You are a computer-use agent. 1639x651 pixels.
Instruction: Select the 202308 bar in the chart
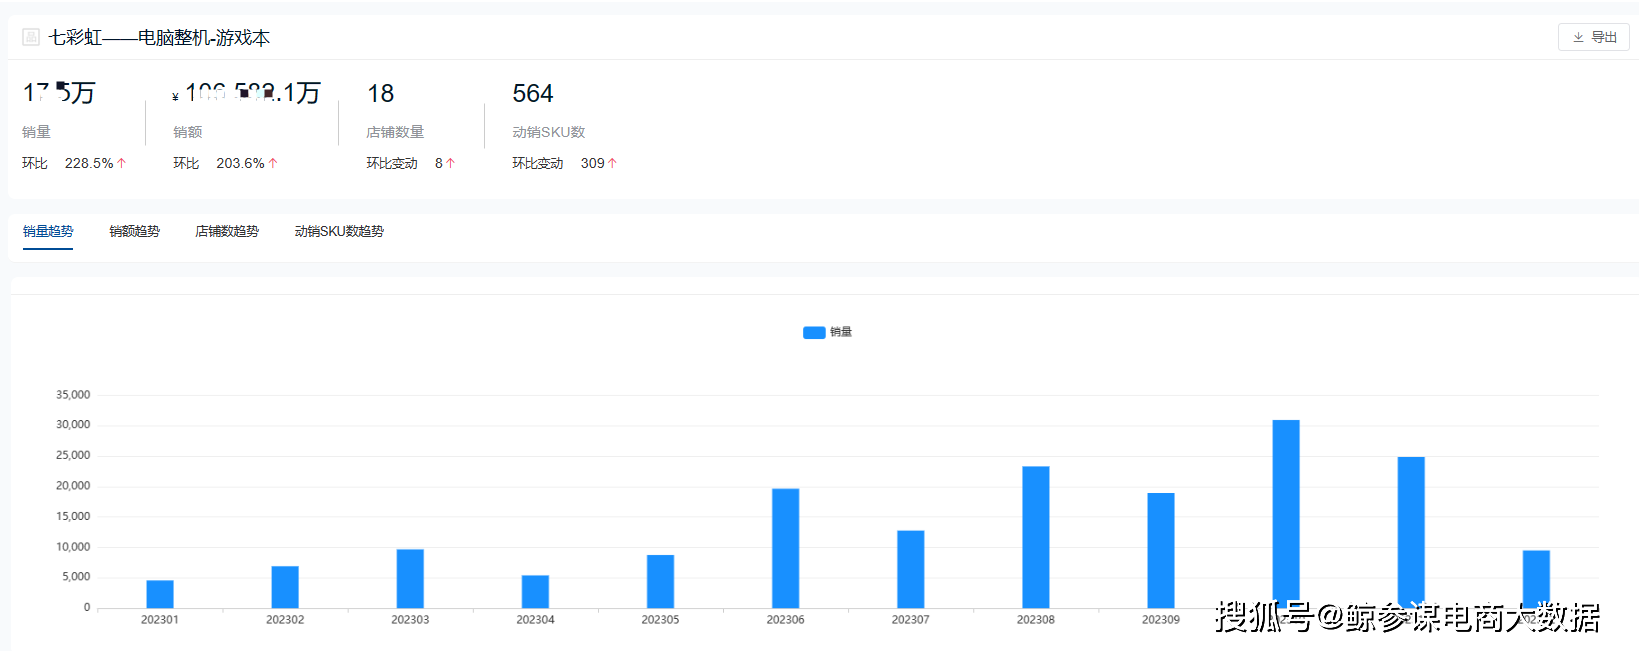point(1036,537)
